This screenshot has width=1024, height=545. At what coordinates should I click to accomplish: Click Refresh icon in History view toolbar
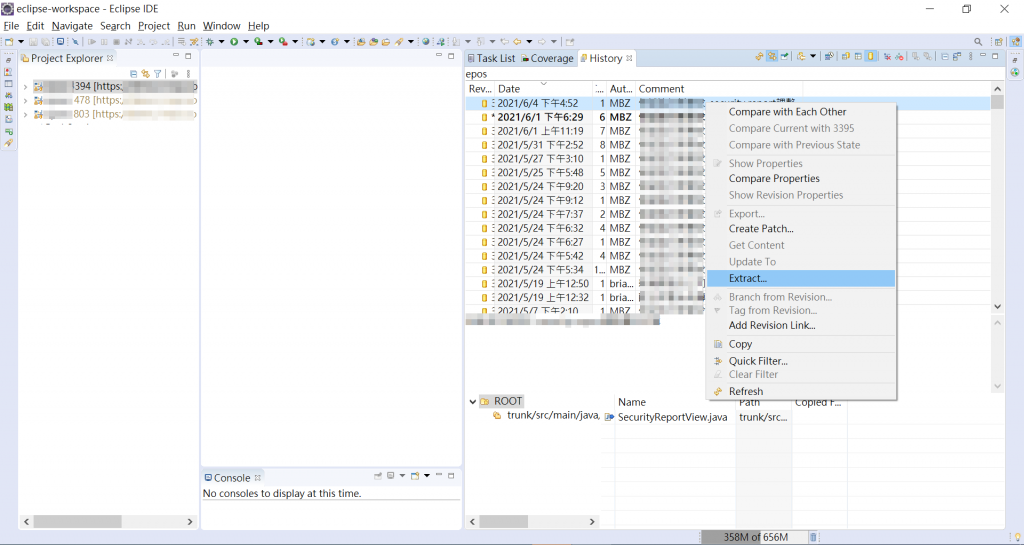tap(759, 57)
